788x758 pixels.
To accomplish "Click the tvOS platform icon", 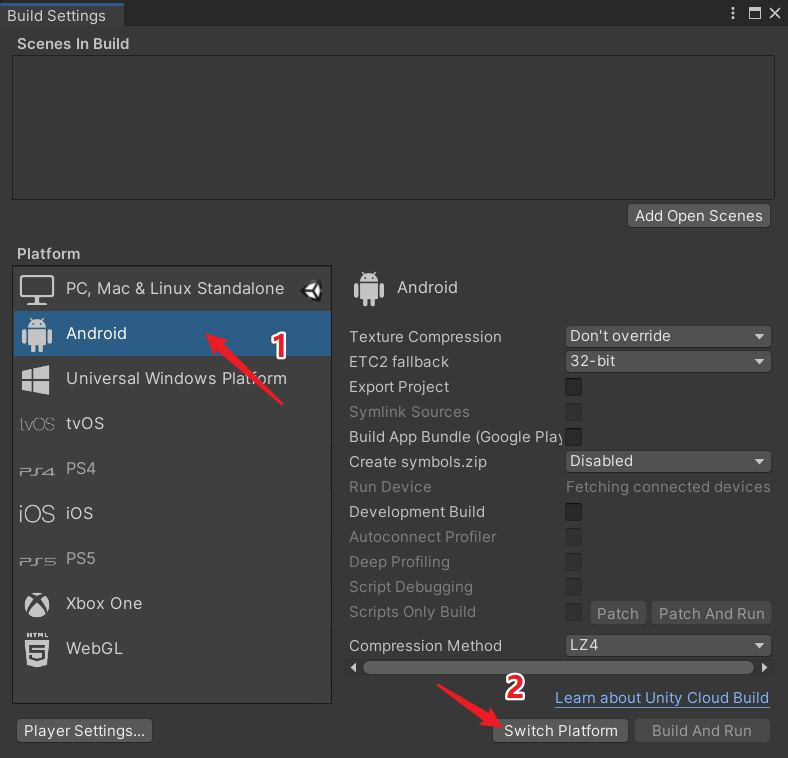I will (x=37, y=424).
